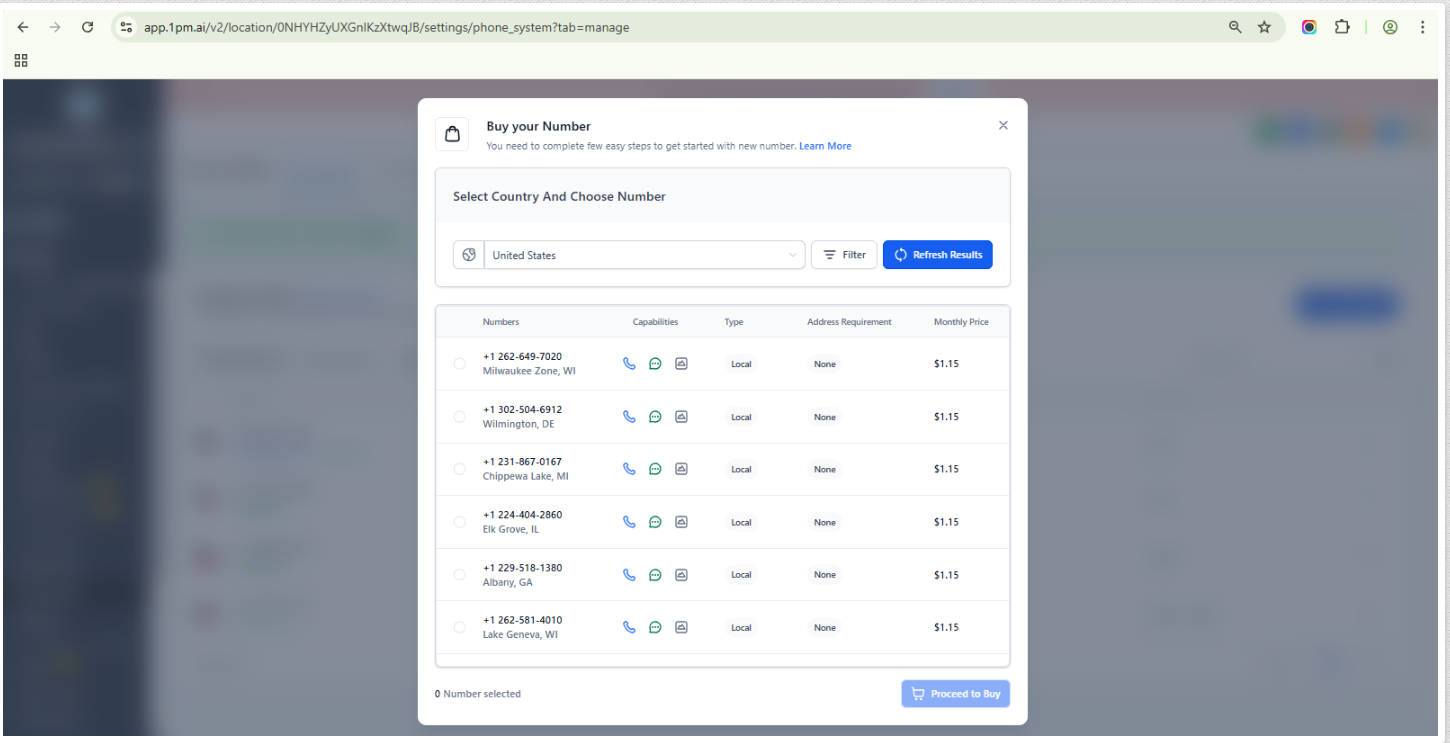Click MMS icon in Lake Geneva row
This screenshot has height=743, width=1450.
coord(681,628)
